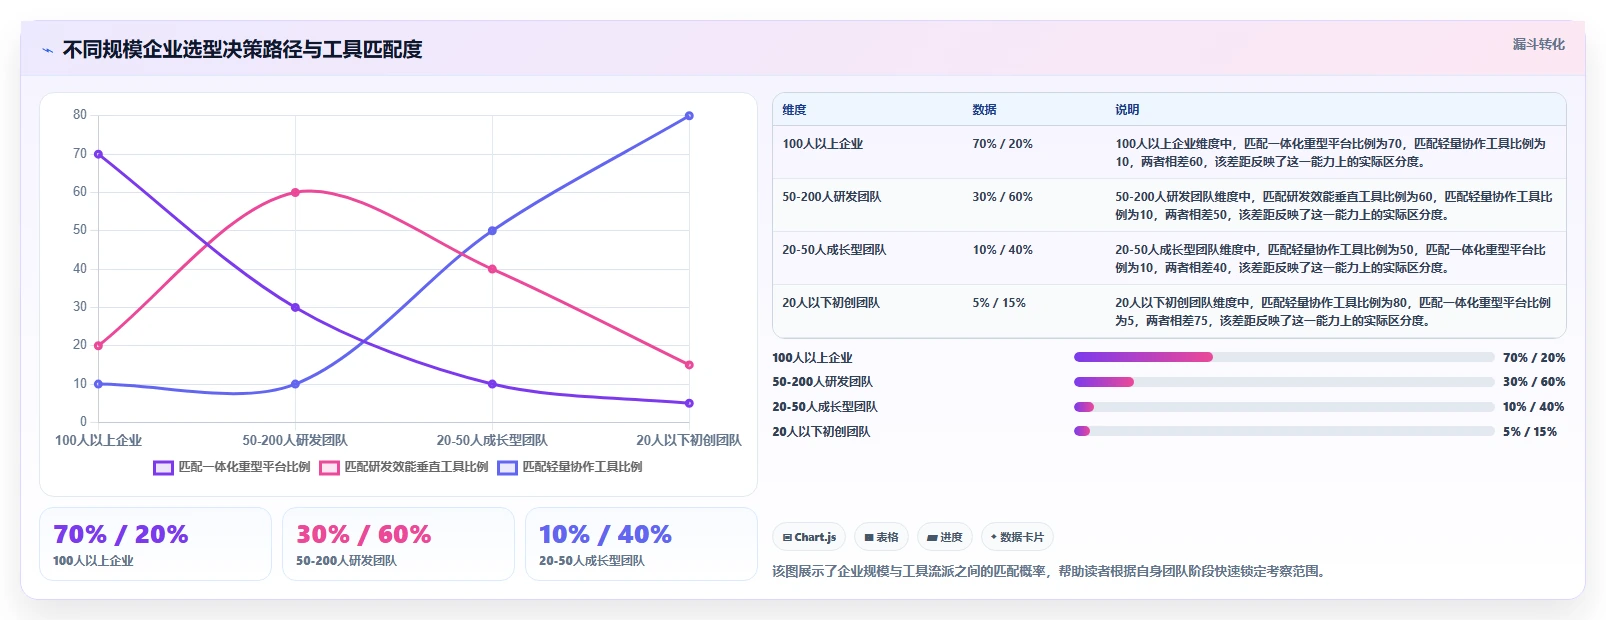Click the caption text starting with 该图展示了

coord(1049,572)
